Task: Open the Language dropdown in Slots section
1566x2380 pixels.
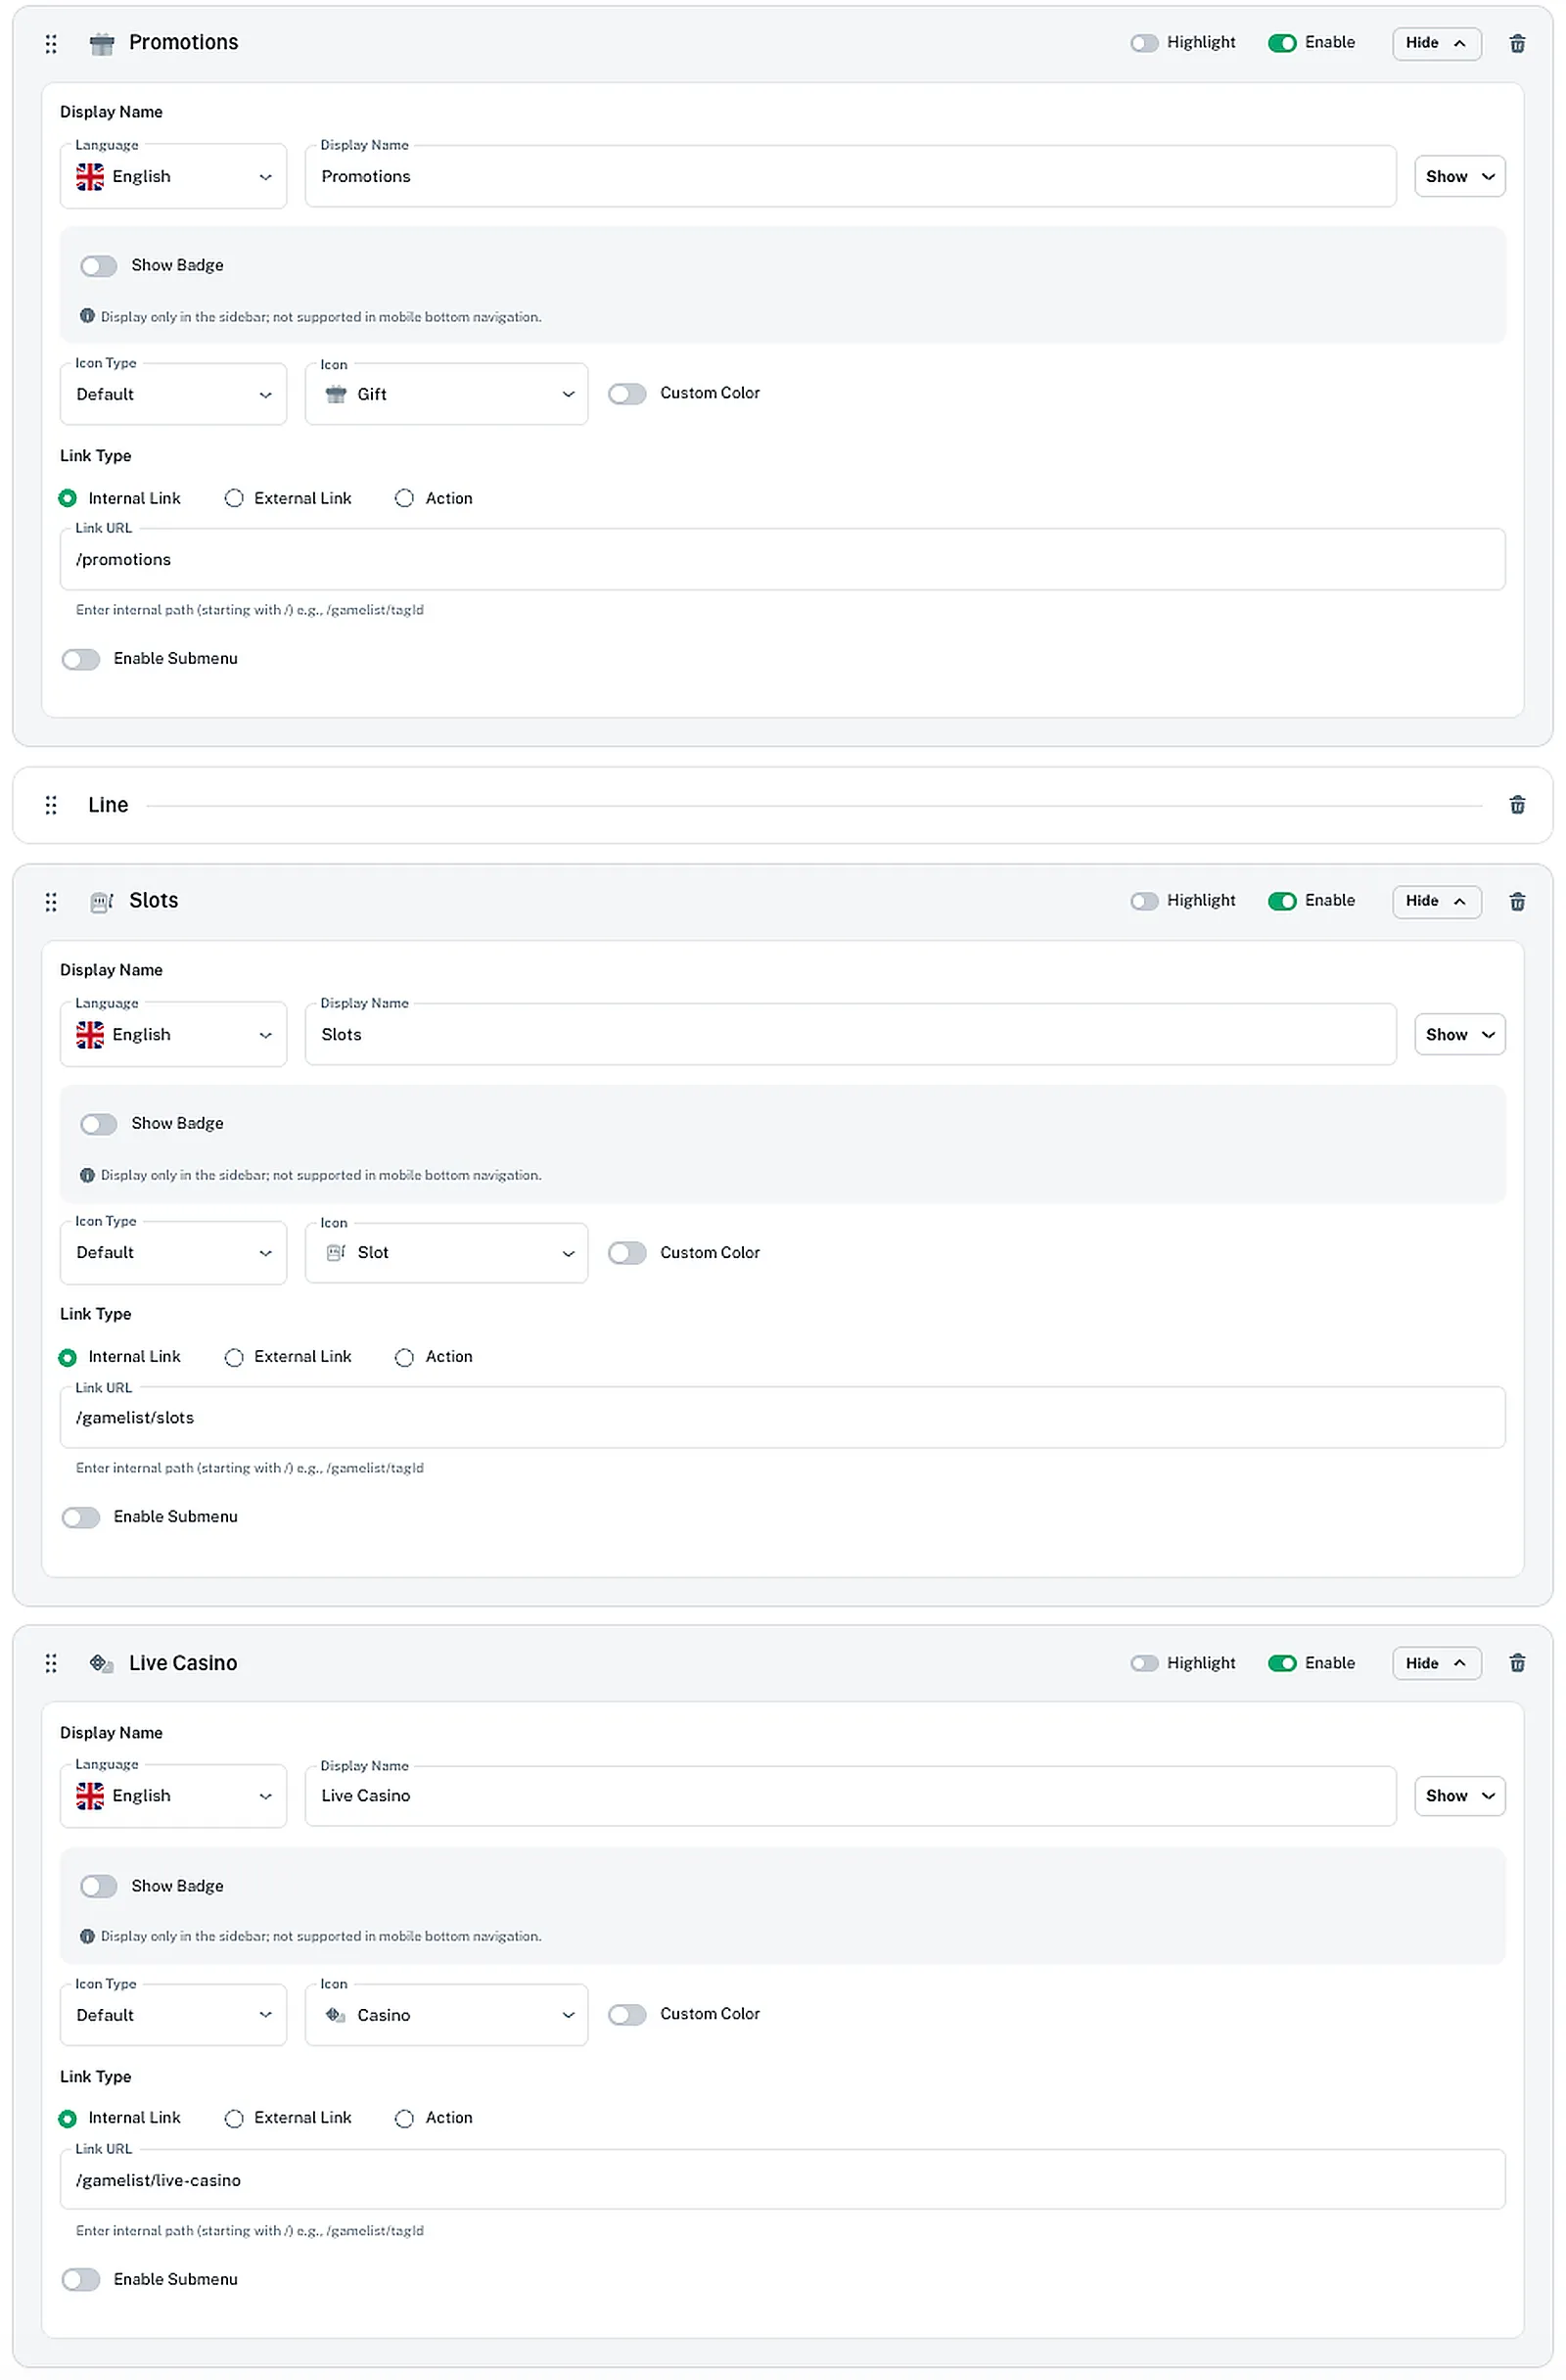Action: [173, 1034]
